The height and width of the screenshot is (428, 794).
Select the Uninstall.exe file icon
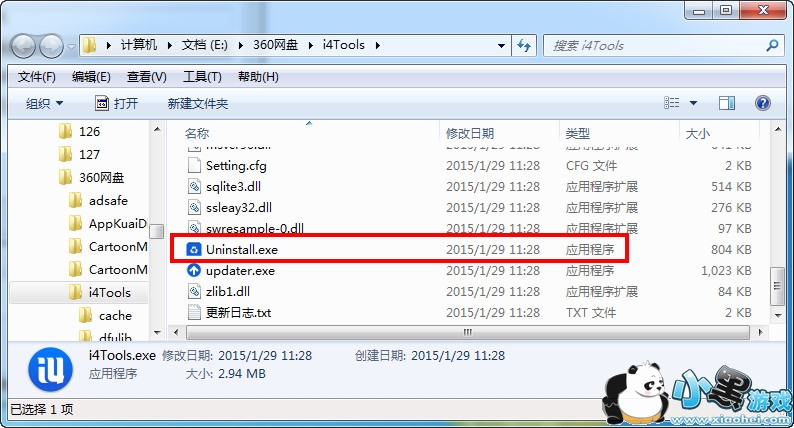click(x=193, y=249)
